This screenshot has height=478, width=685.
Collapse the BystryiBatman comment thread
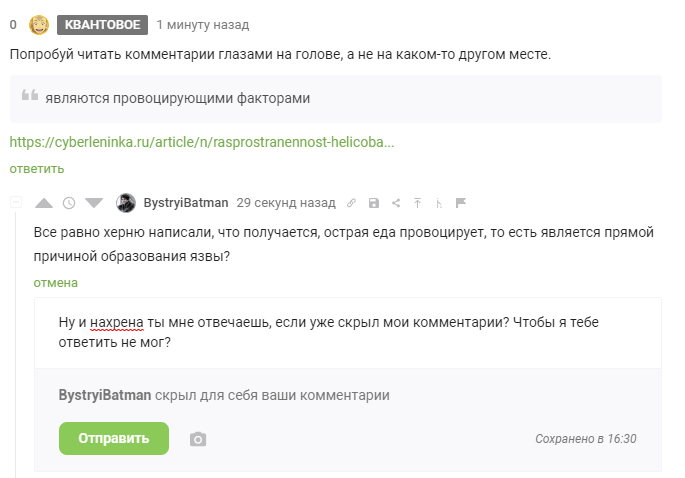(15, 203)
